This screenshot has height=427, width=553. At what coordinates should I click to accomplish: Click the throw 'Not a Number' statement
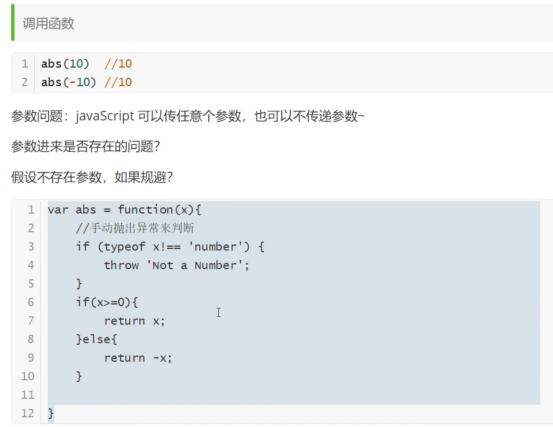click(x=176, y=265)
